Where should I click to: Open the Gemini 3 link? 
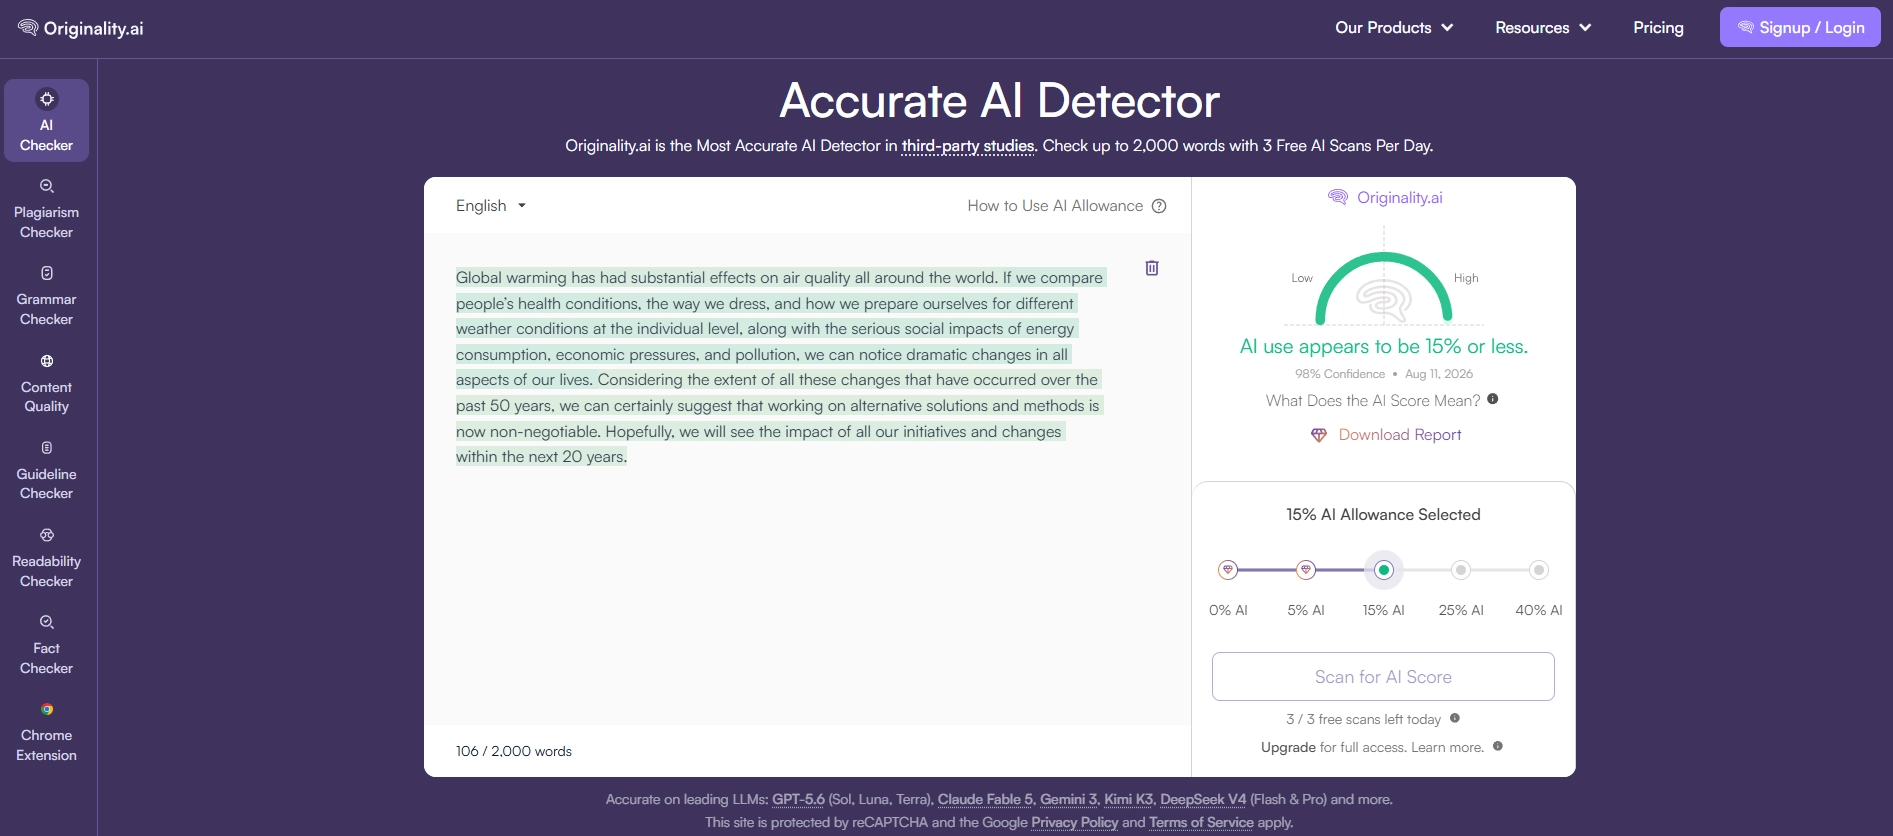pos(1068,799)
